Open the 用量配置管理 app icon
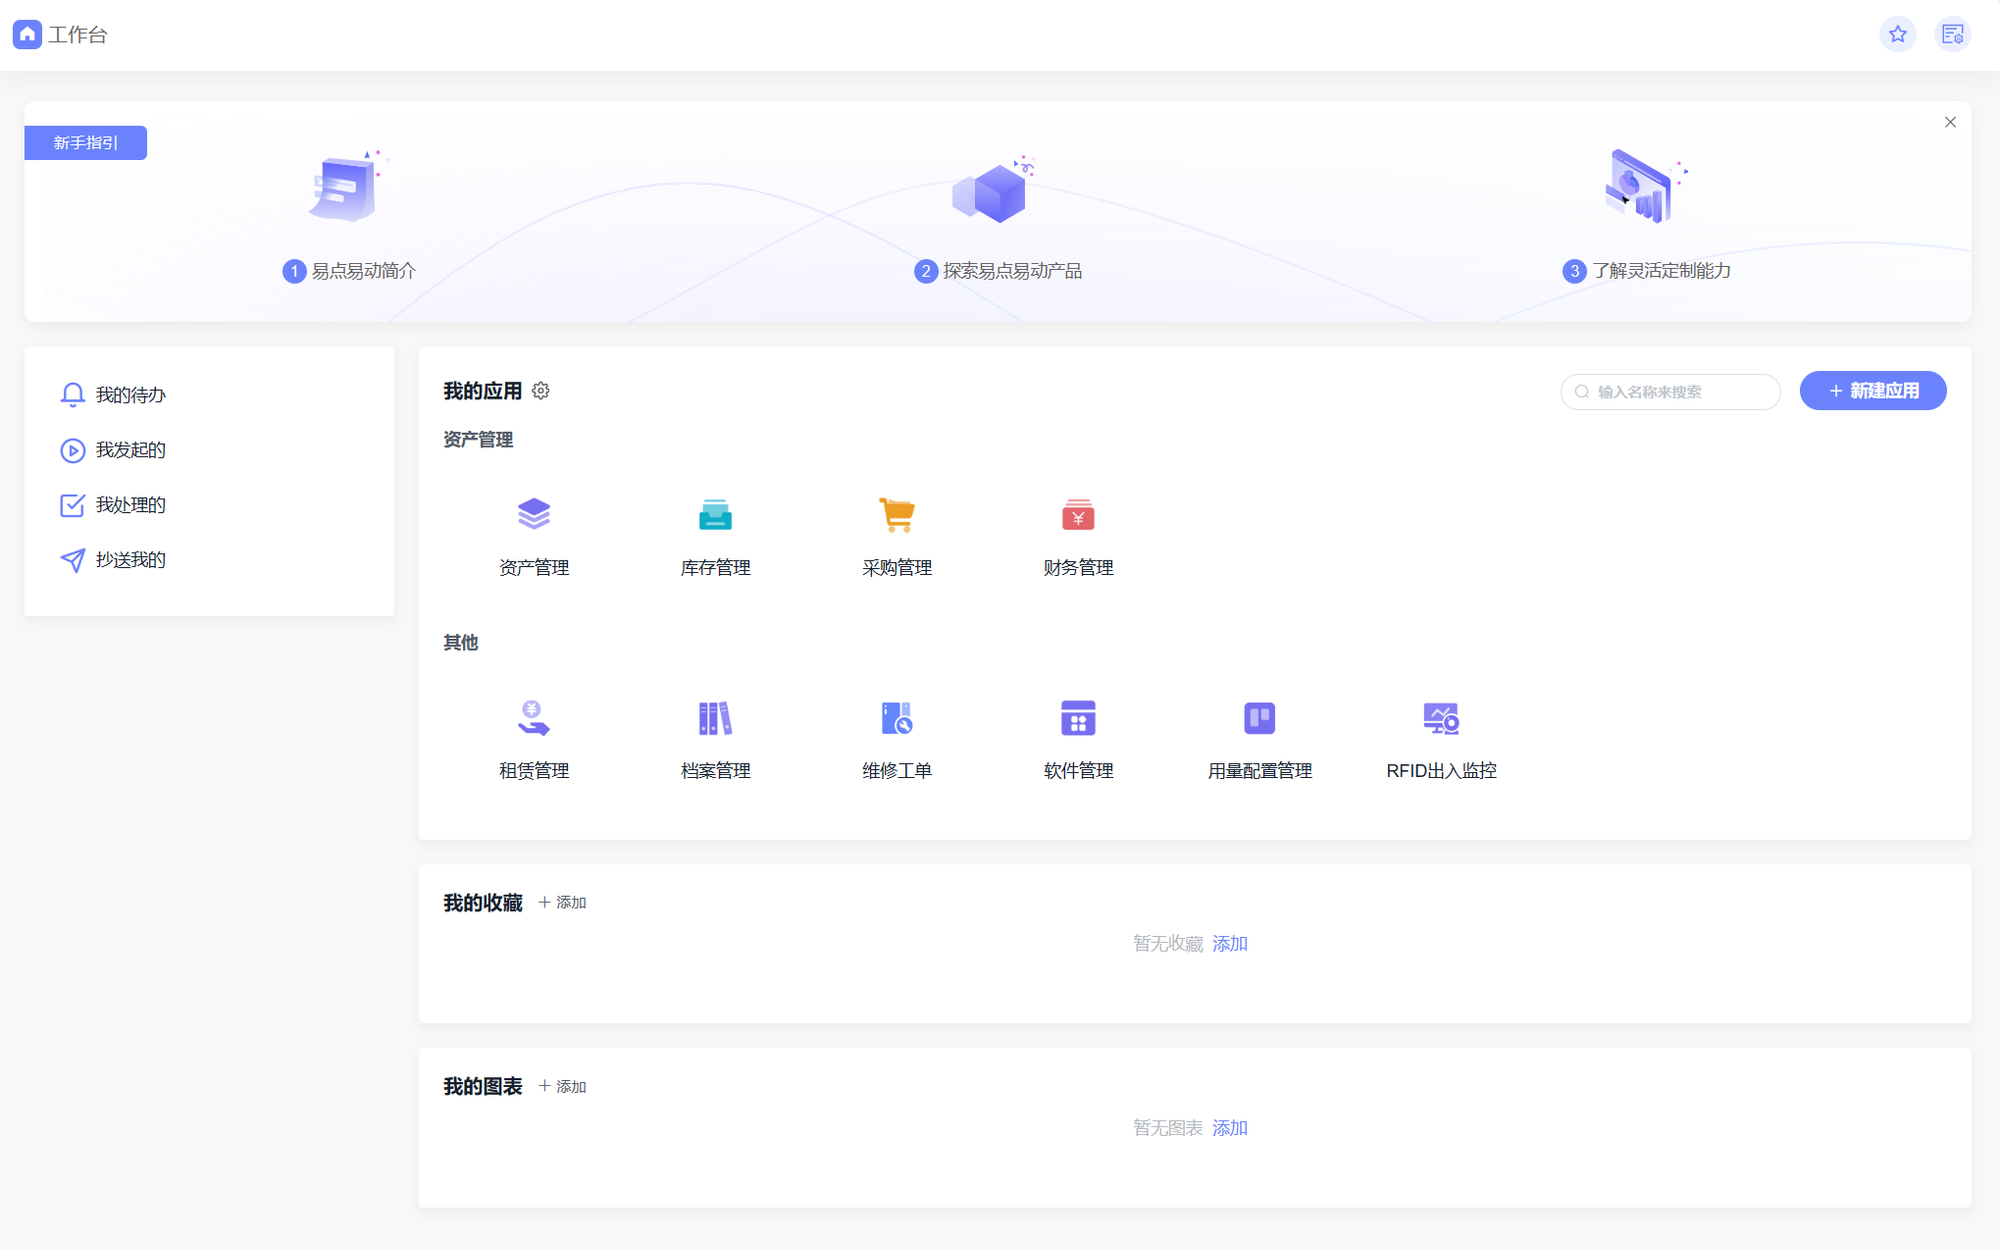 click(x=1260, y=718)
